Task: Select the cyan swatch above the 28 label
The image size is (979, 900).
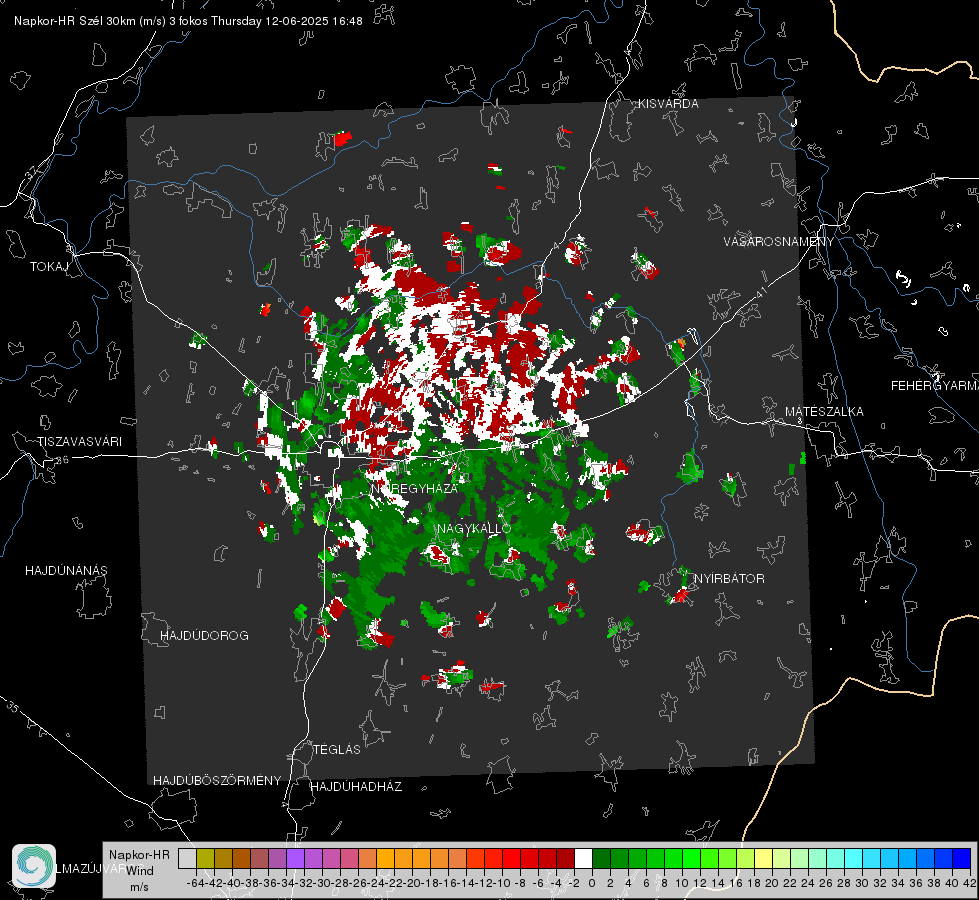Action: pyautogui.click(x=853, y=858)
